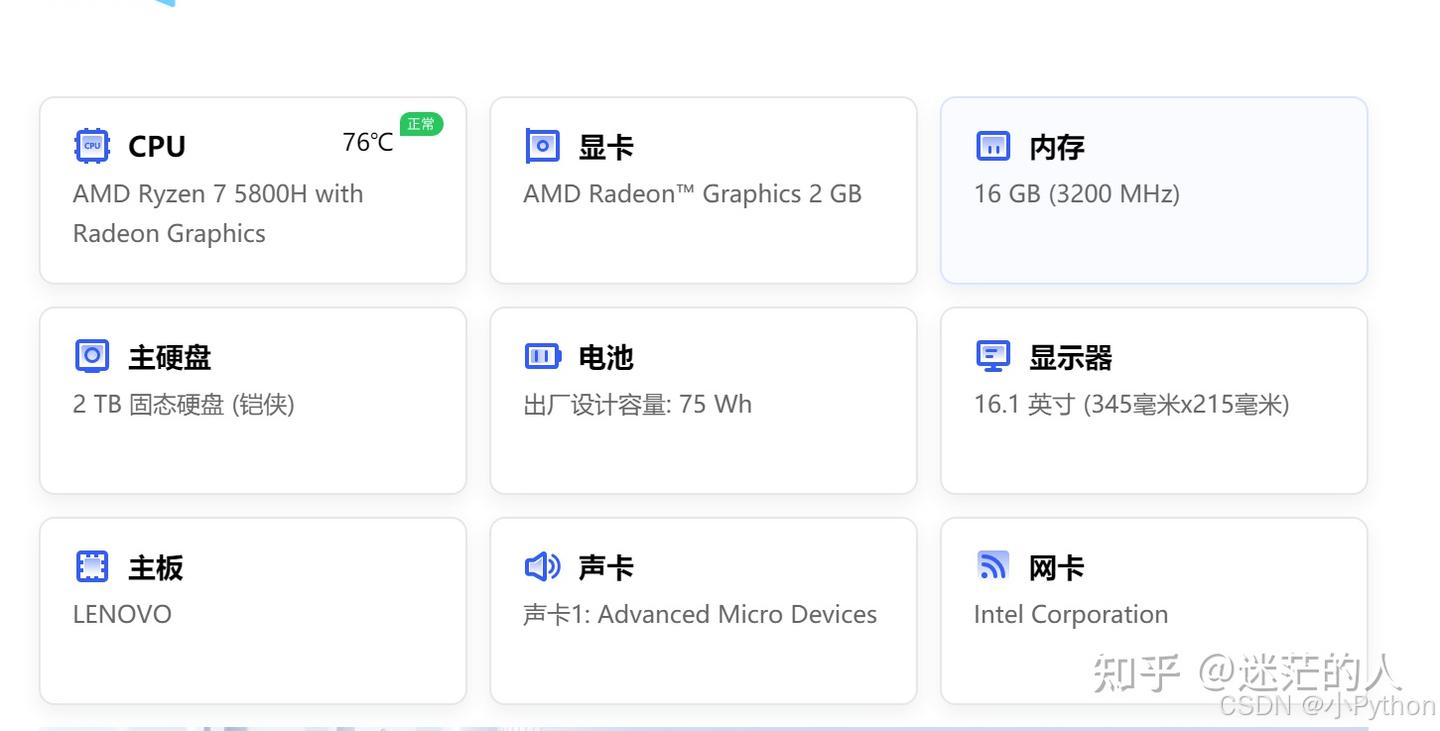Click the Intel Corporation network adapter text

pyautogui.click(x=1070, y=614)
